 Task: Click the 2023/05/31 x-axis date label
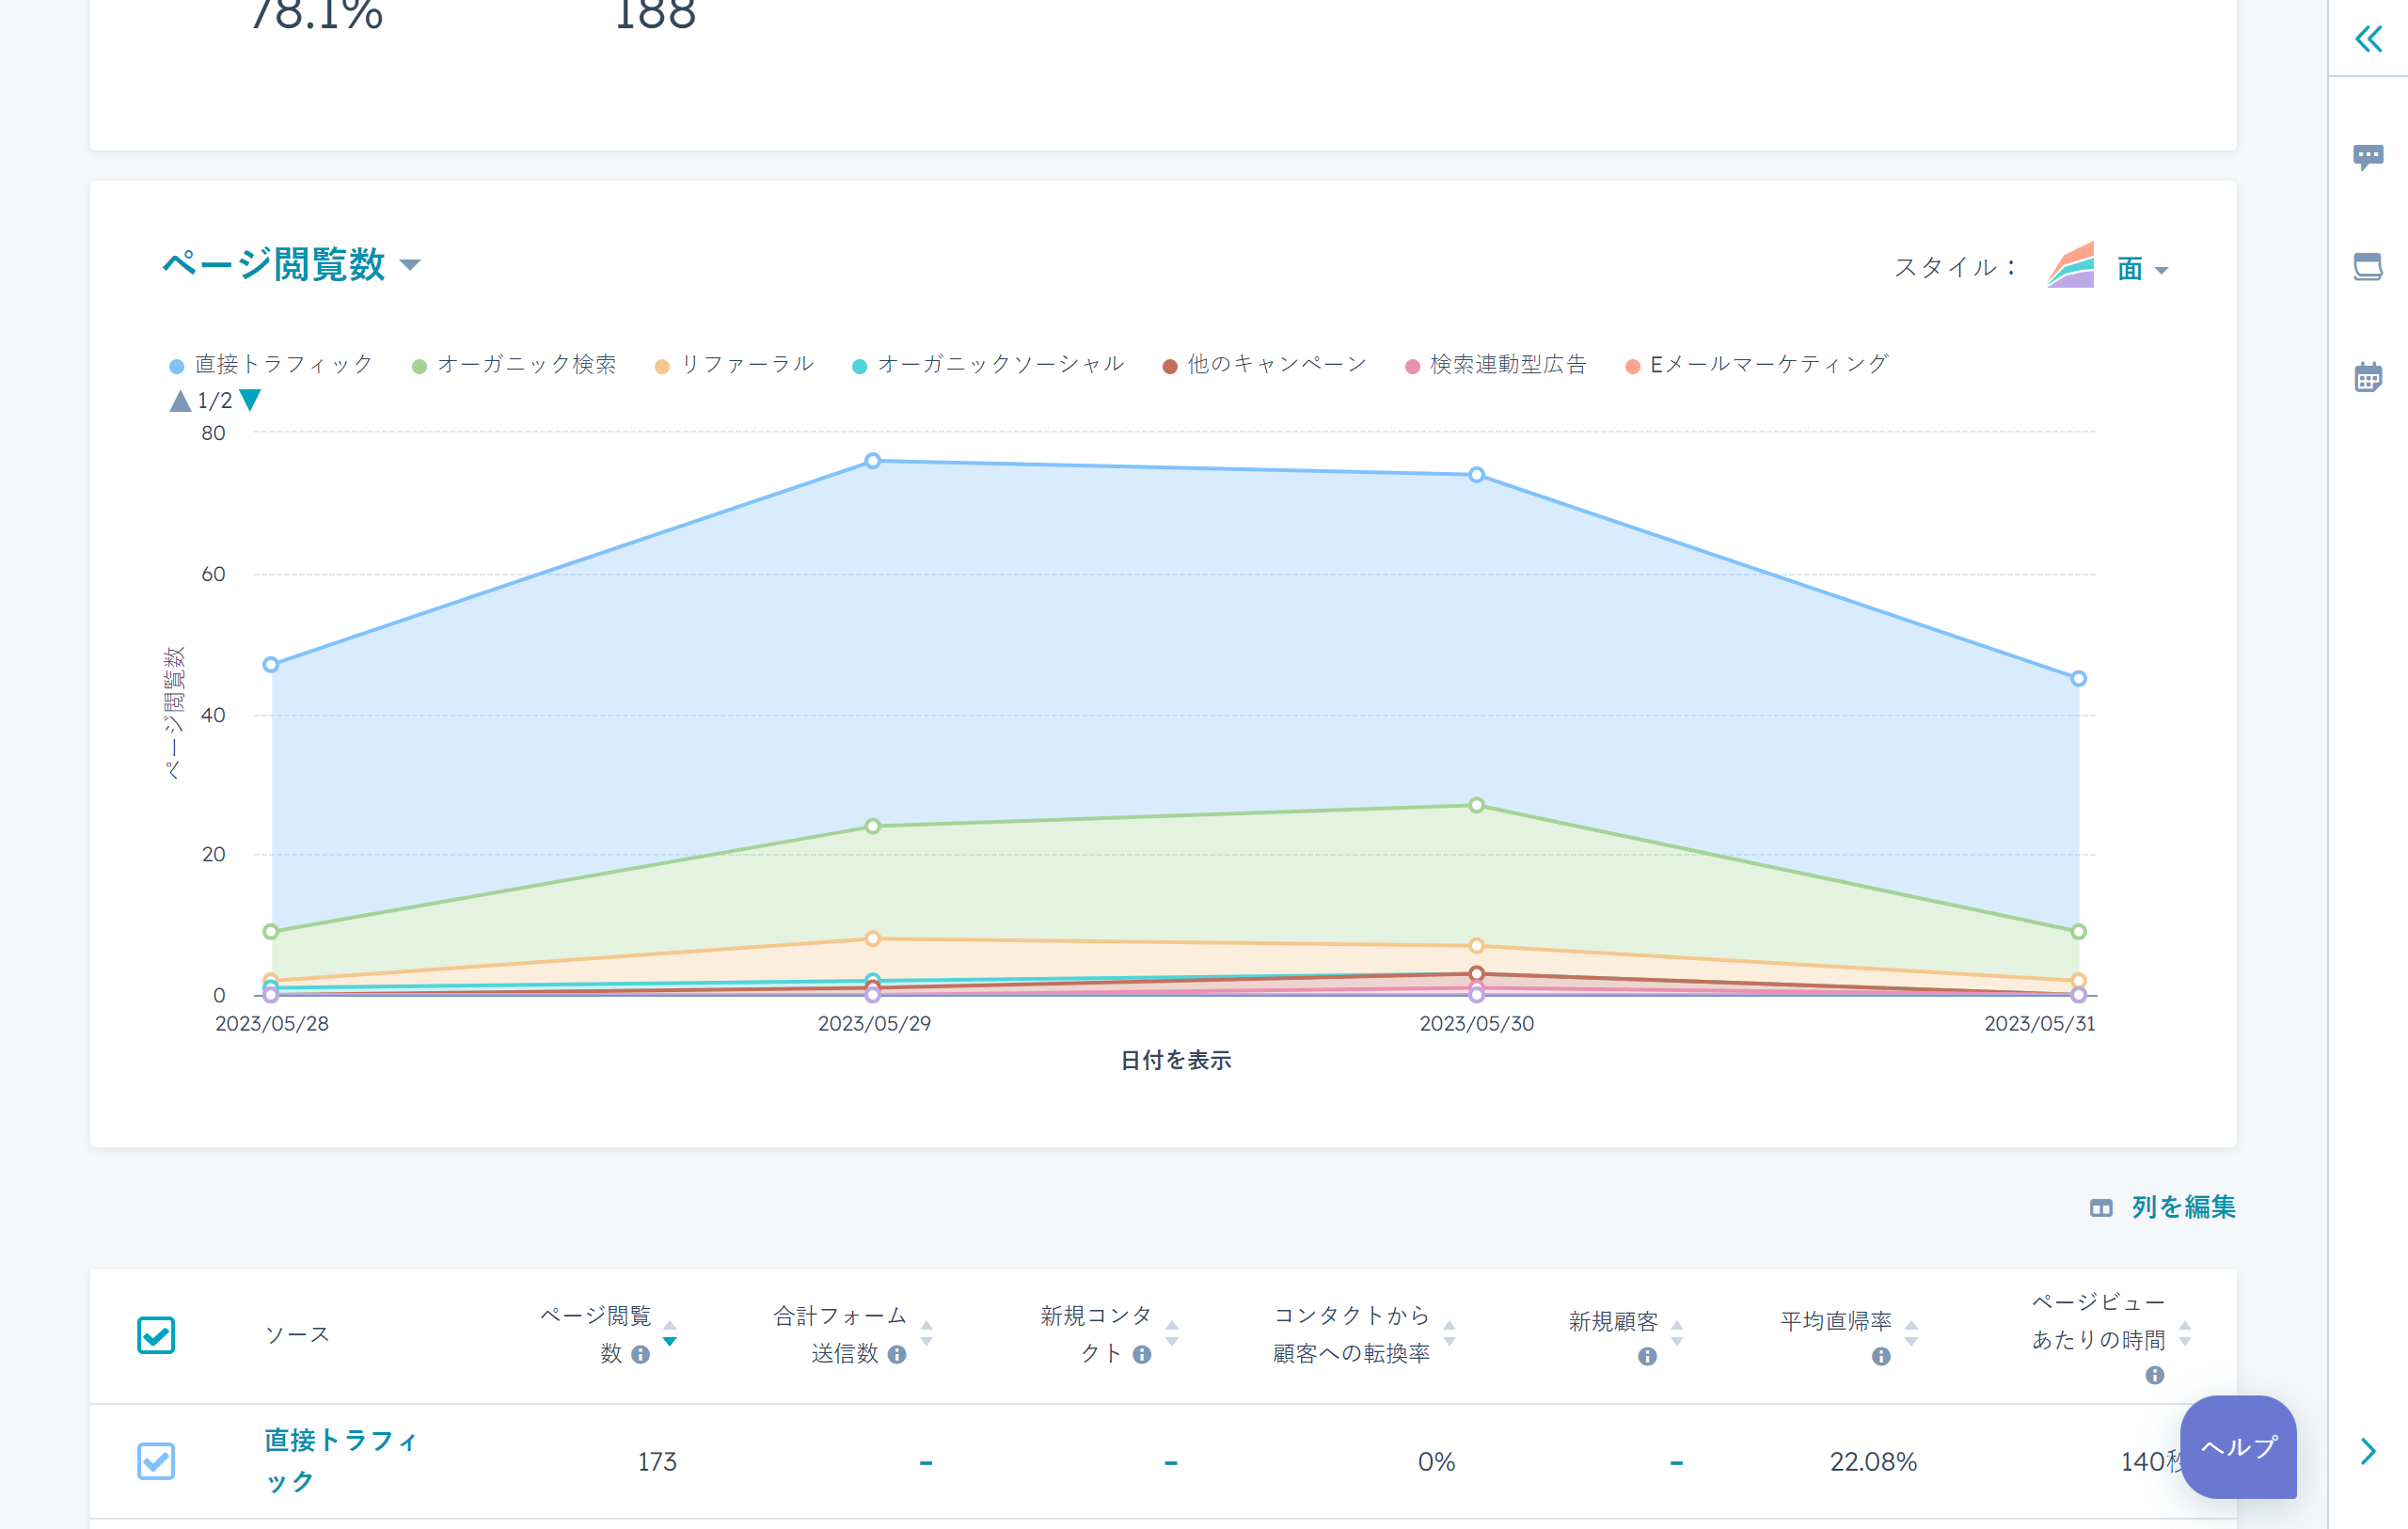pos(2039,1024)
